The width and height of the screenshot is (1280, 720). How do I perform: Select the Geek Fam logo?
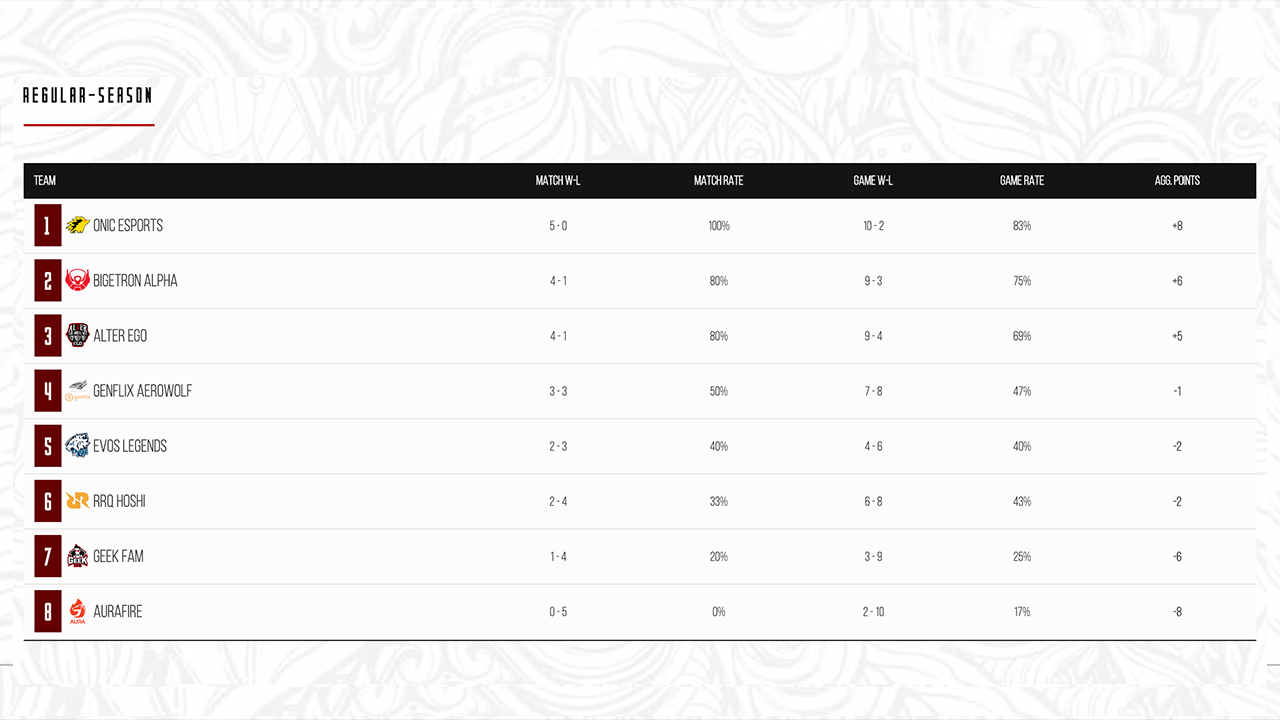click(78, 556)
